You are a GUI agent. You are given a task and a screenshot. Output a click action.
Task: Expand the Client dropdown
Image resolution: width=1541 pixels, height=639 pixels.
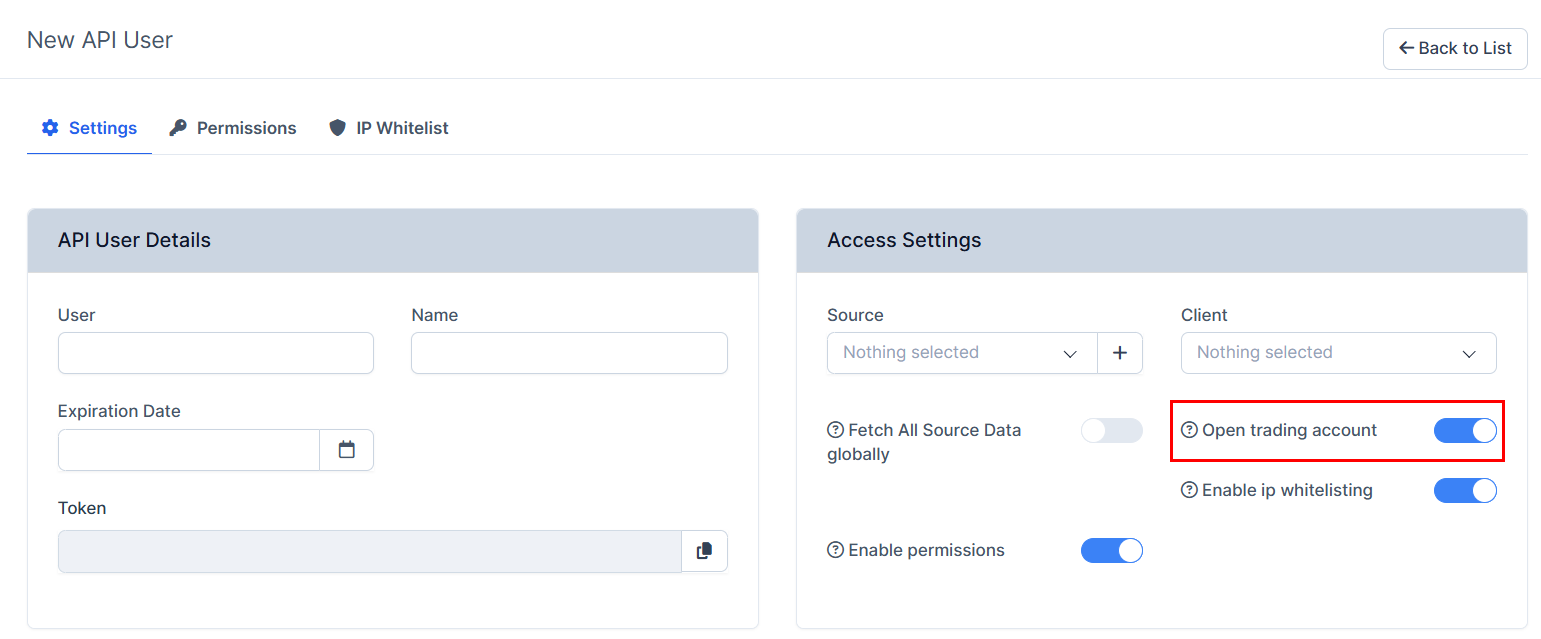(1338, 353)
